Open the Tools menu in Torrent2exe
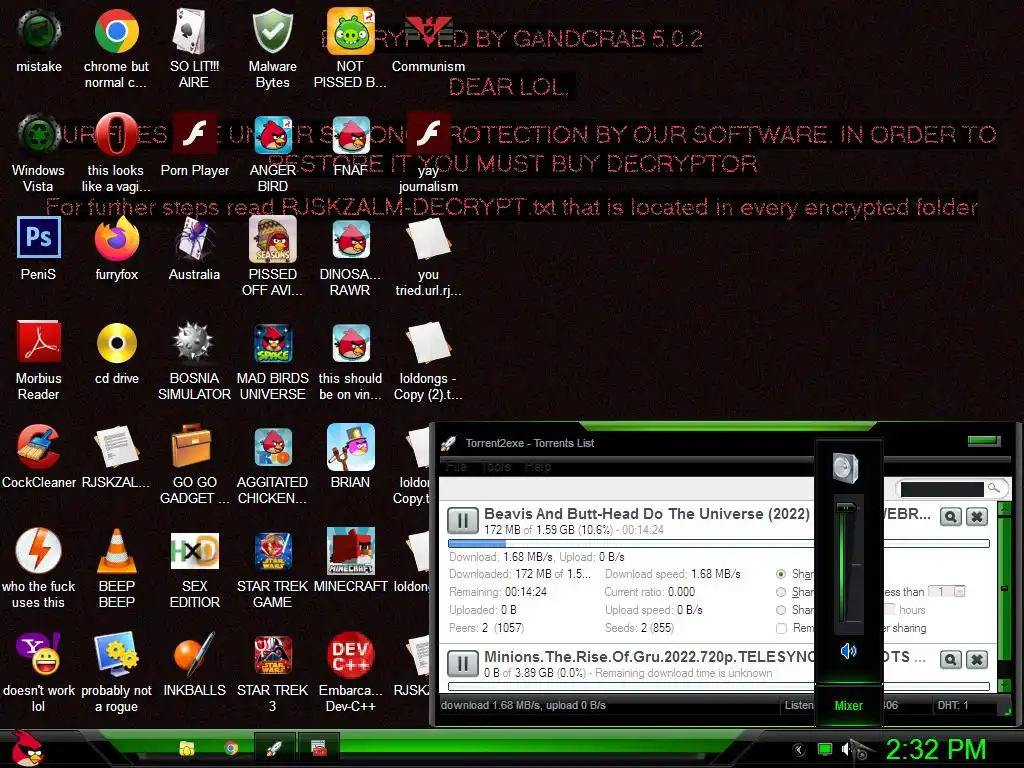The height and width of the screenshot is (768, 1024). click(x=496, y=467)
